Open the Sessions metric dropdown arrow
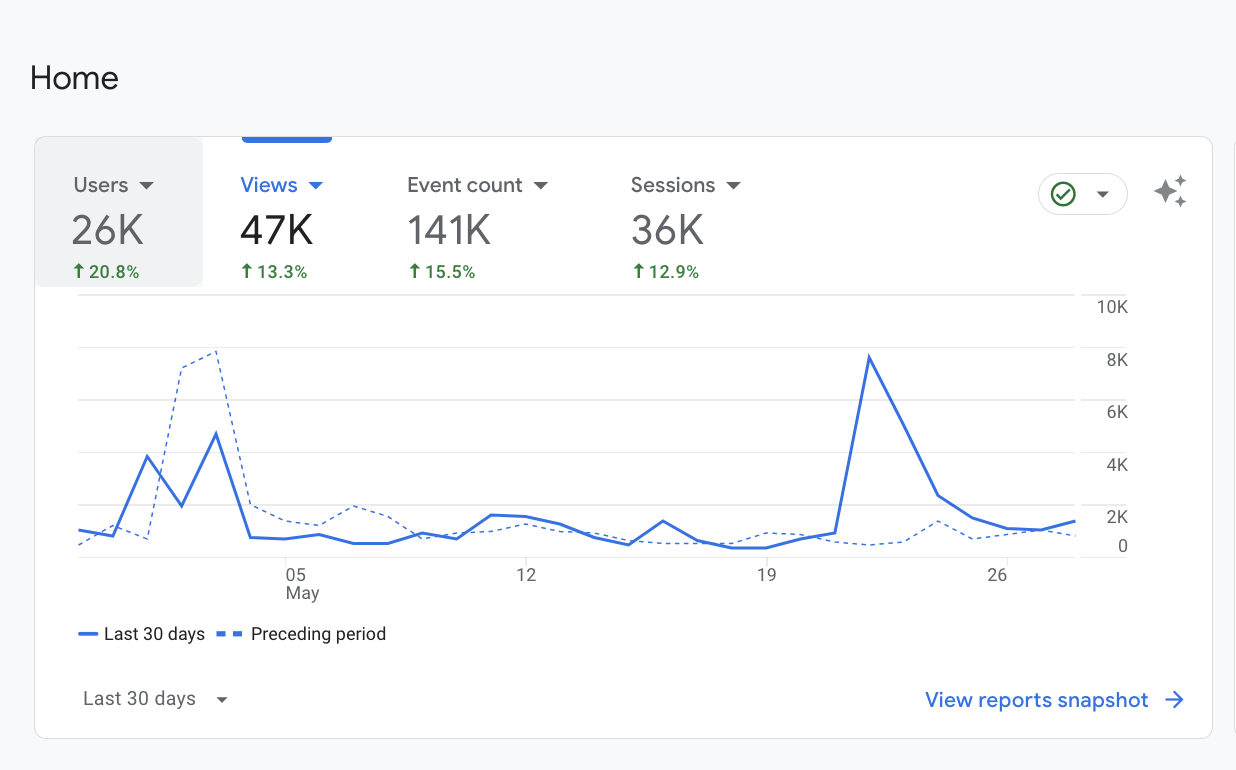 734,186
